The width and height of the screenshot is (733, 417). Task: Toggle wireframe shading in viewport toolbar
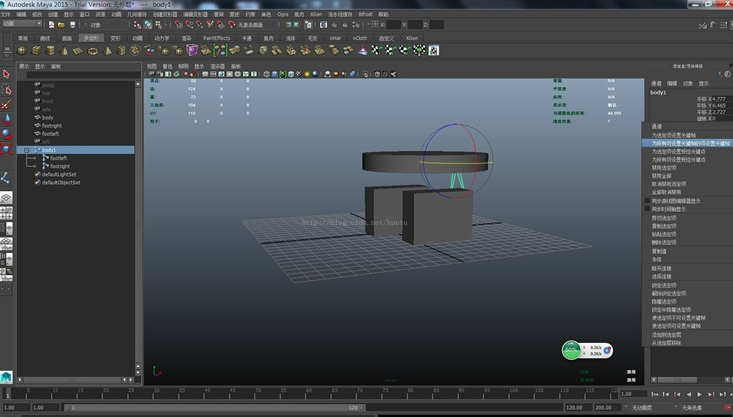(266, 74)
